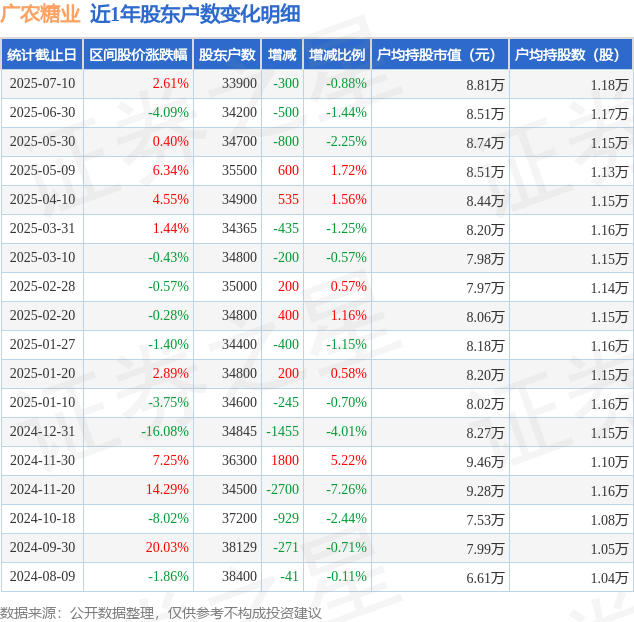
Task: Click the 数据来源 disclaimer footer text
Action: point(161,613)
